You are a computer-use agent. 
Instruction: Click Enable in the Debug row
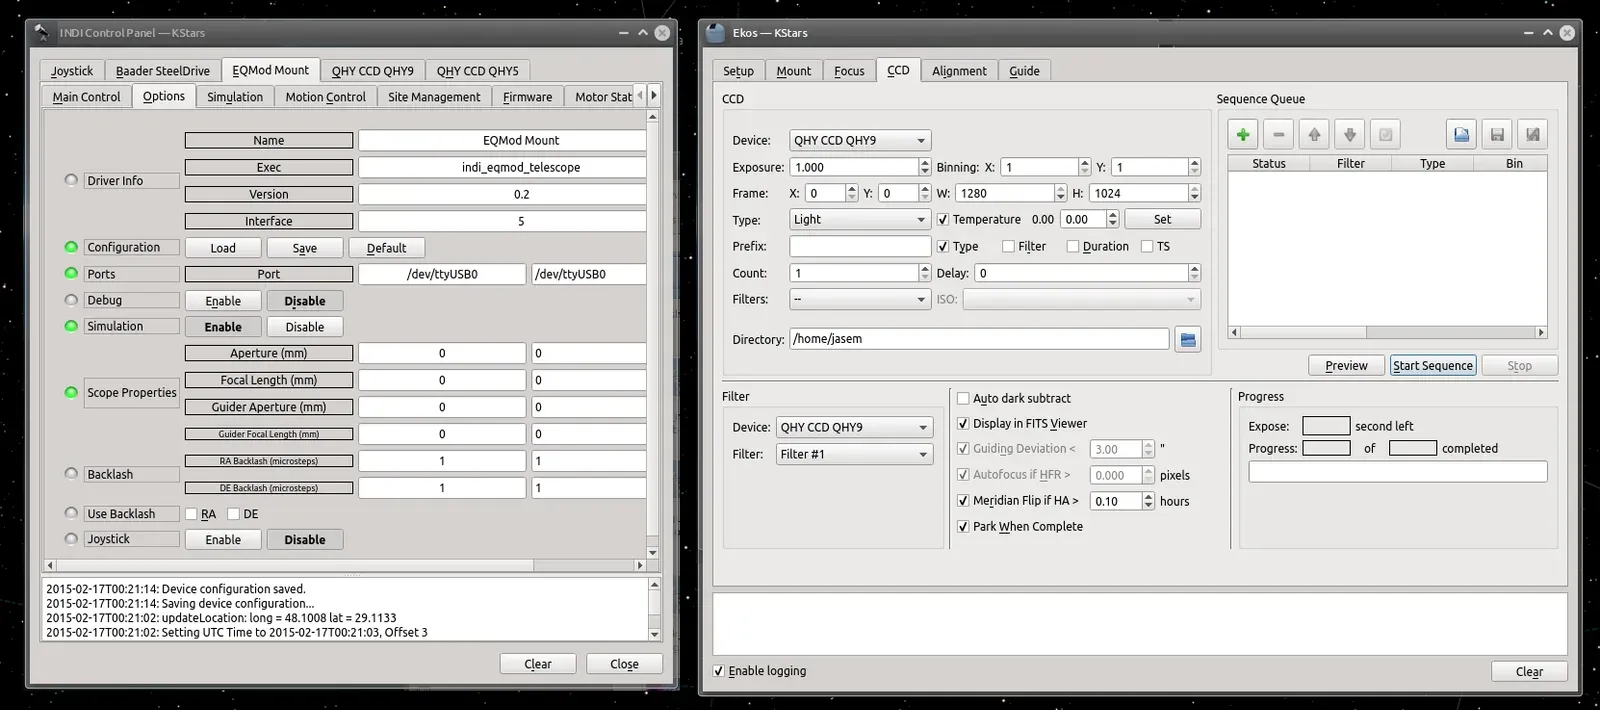tap(223, 301)
